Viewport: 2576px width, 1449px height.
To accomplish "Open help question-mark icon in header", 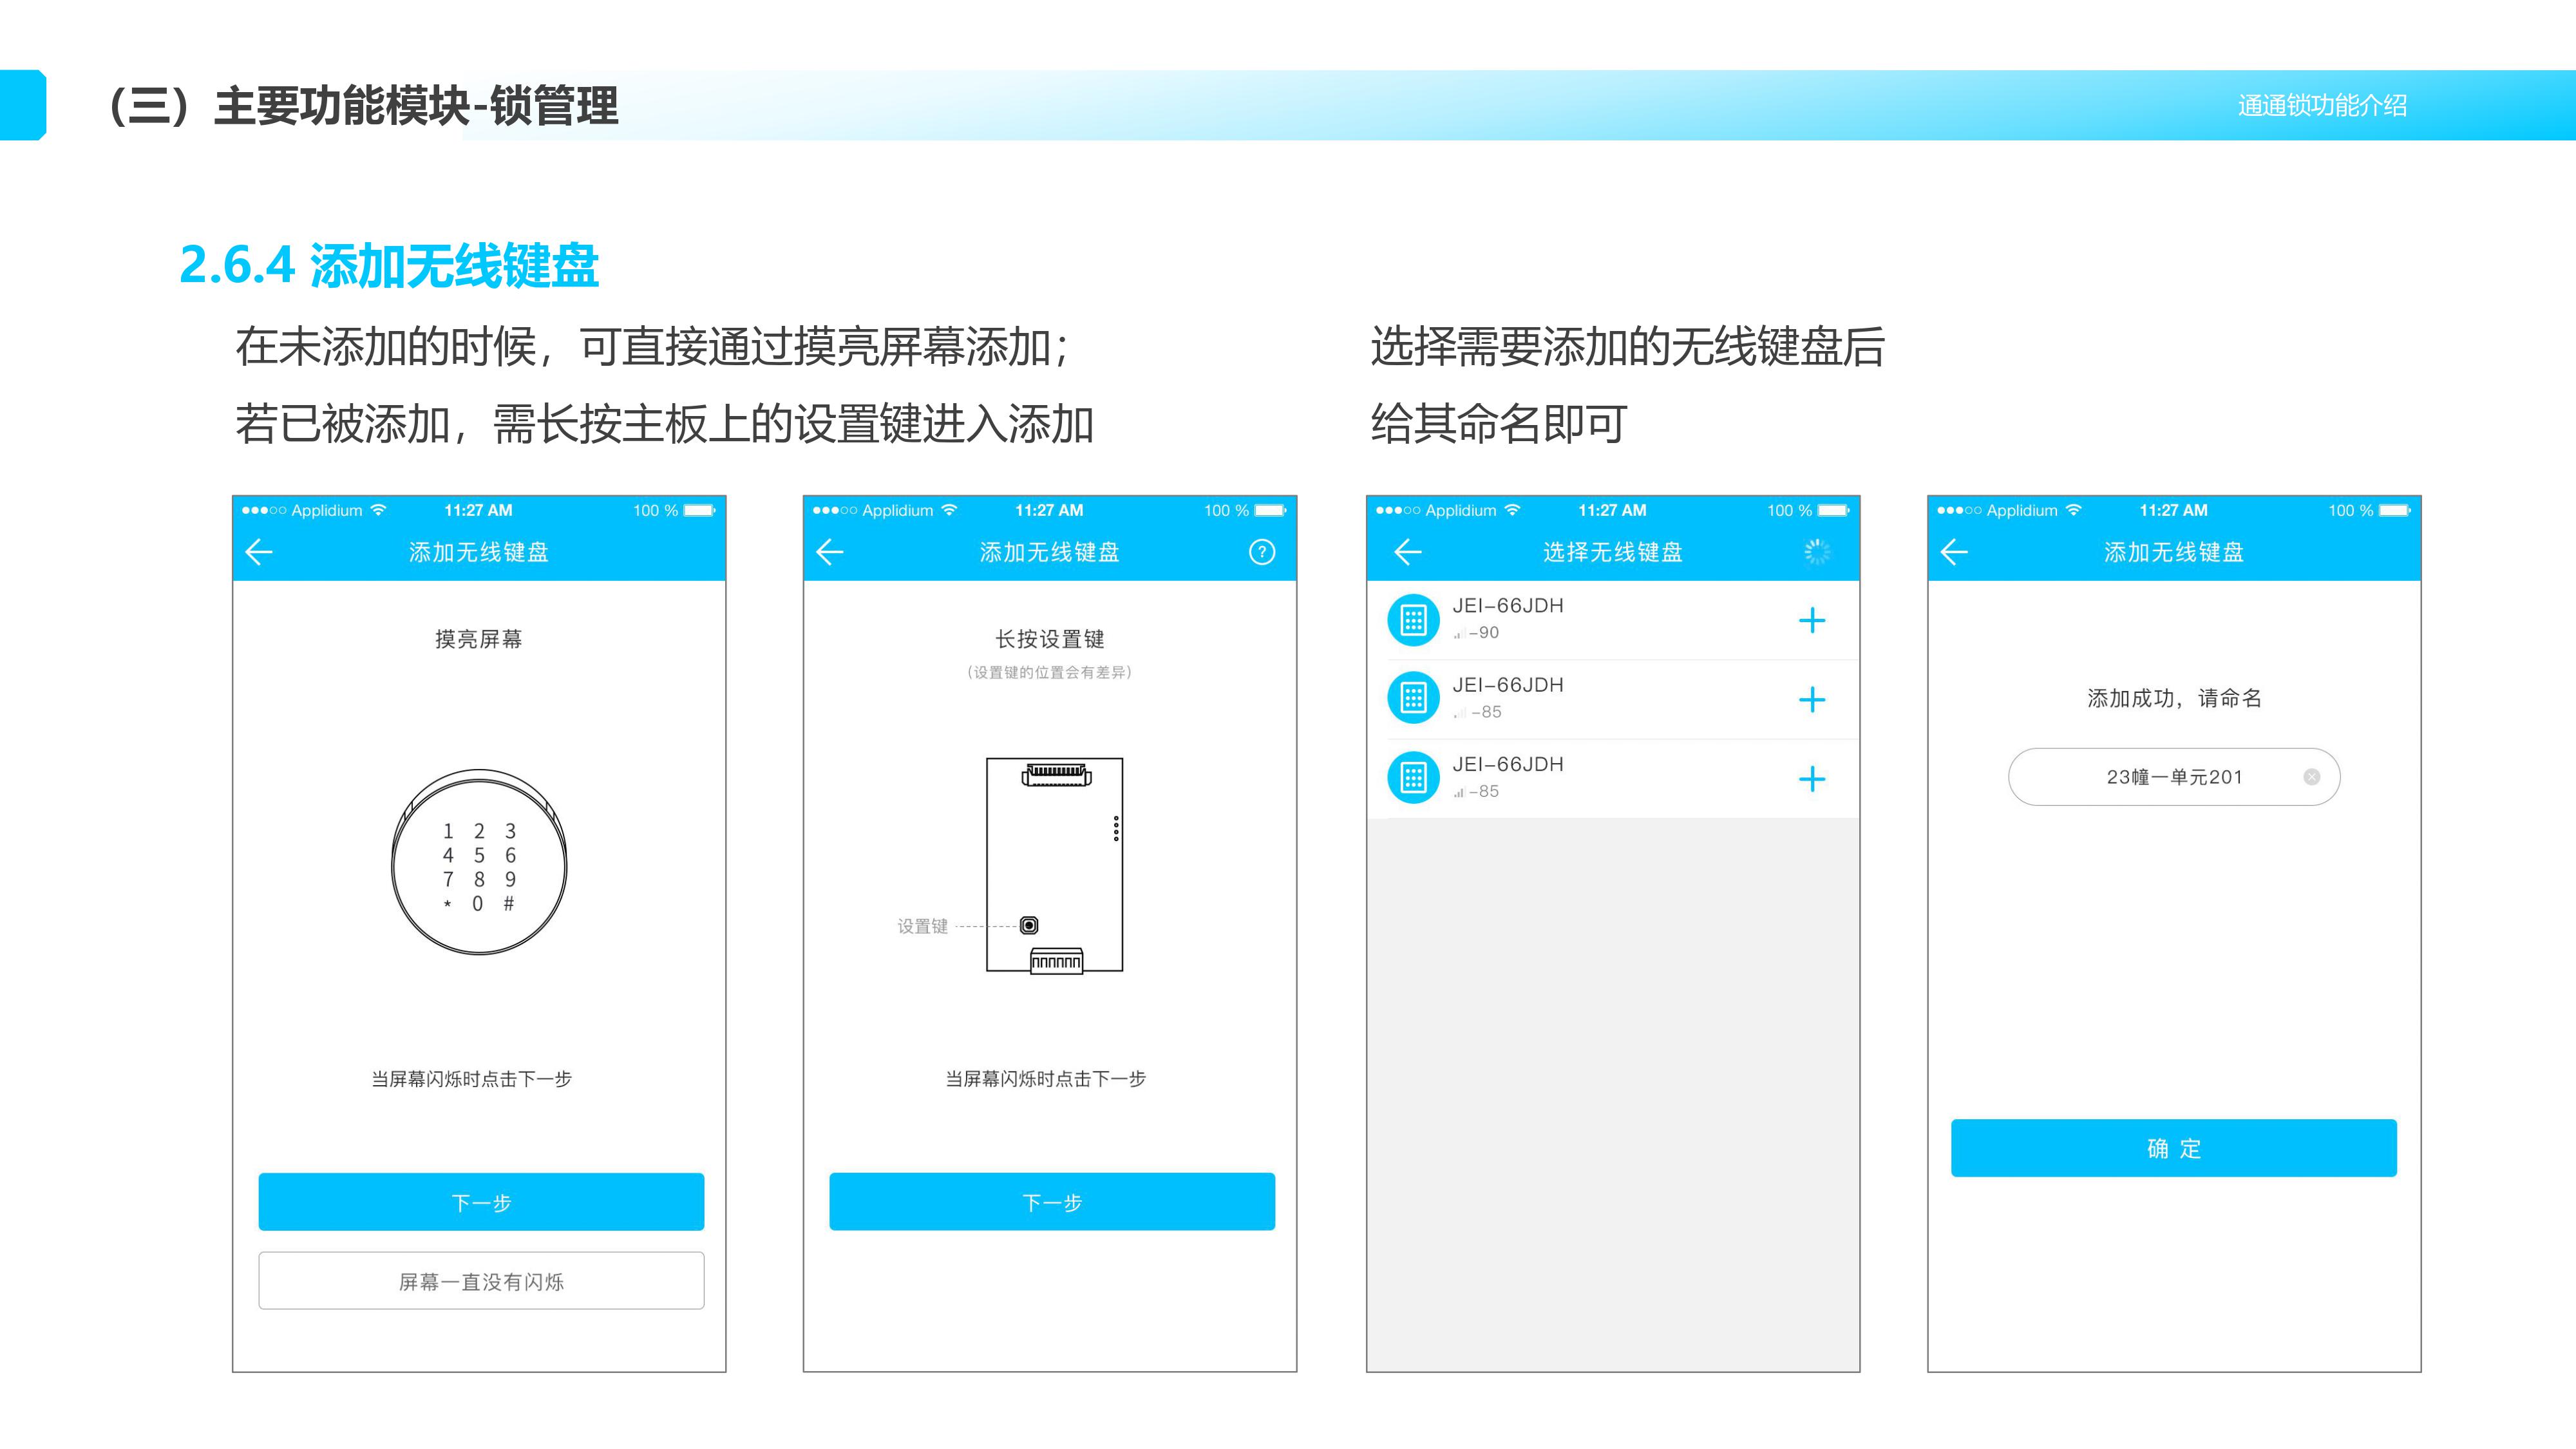I will point(1262,552).
